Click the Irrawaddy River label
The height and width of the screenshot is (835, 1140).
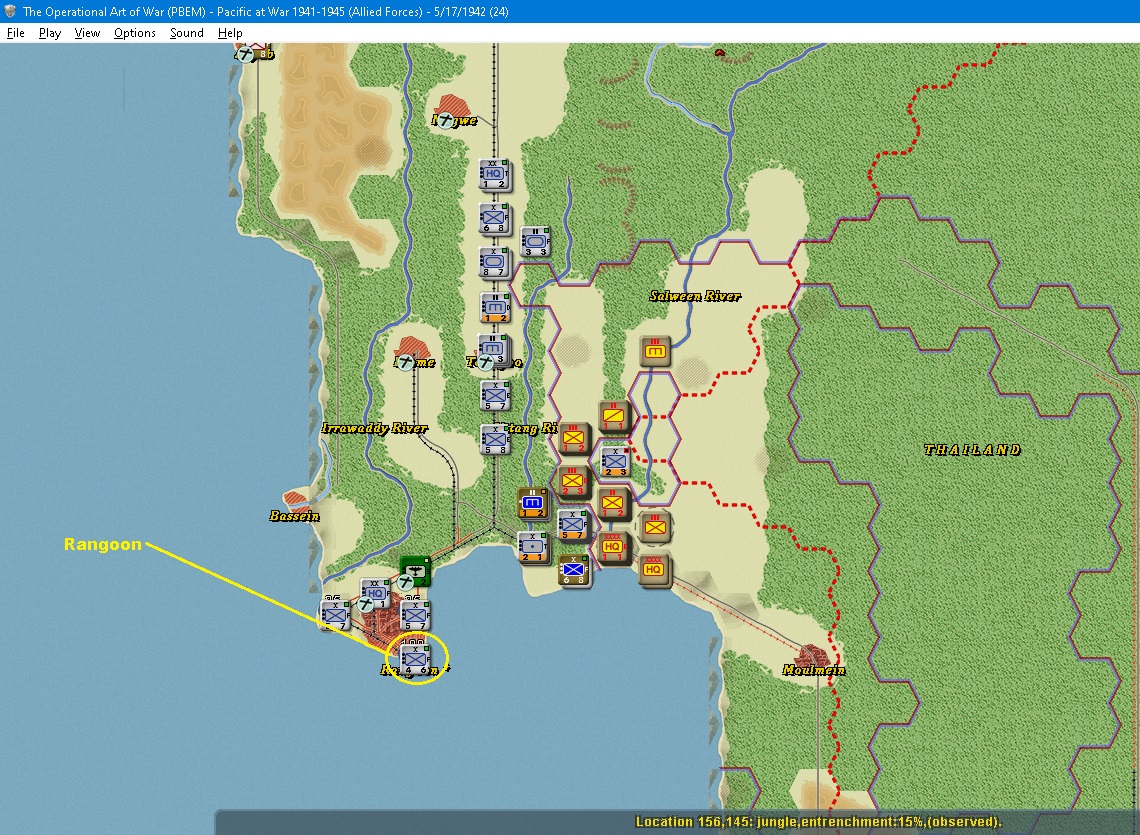374,428
